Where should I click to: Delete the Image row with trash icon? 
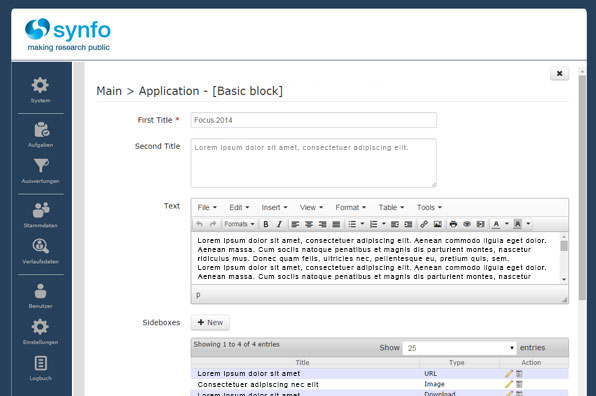(x=519, y=384)
